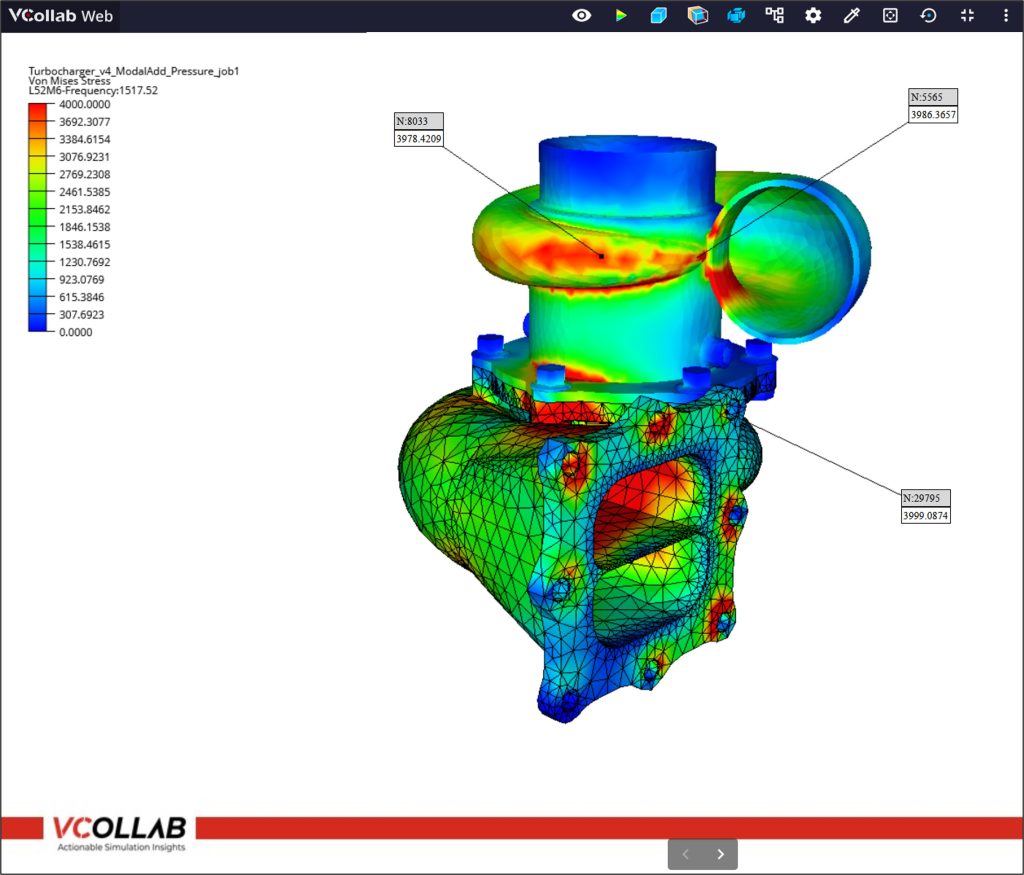The width and height of the screenshot is (1024, 875).
Task: Select the exploded blue parts view icon
Action: tap(736, 16)
